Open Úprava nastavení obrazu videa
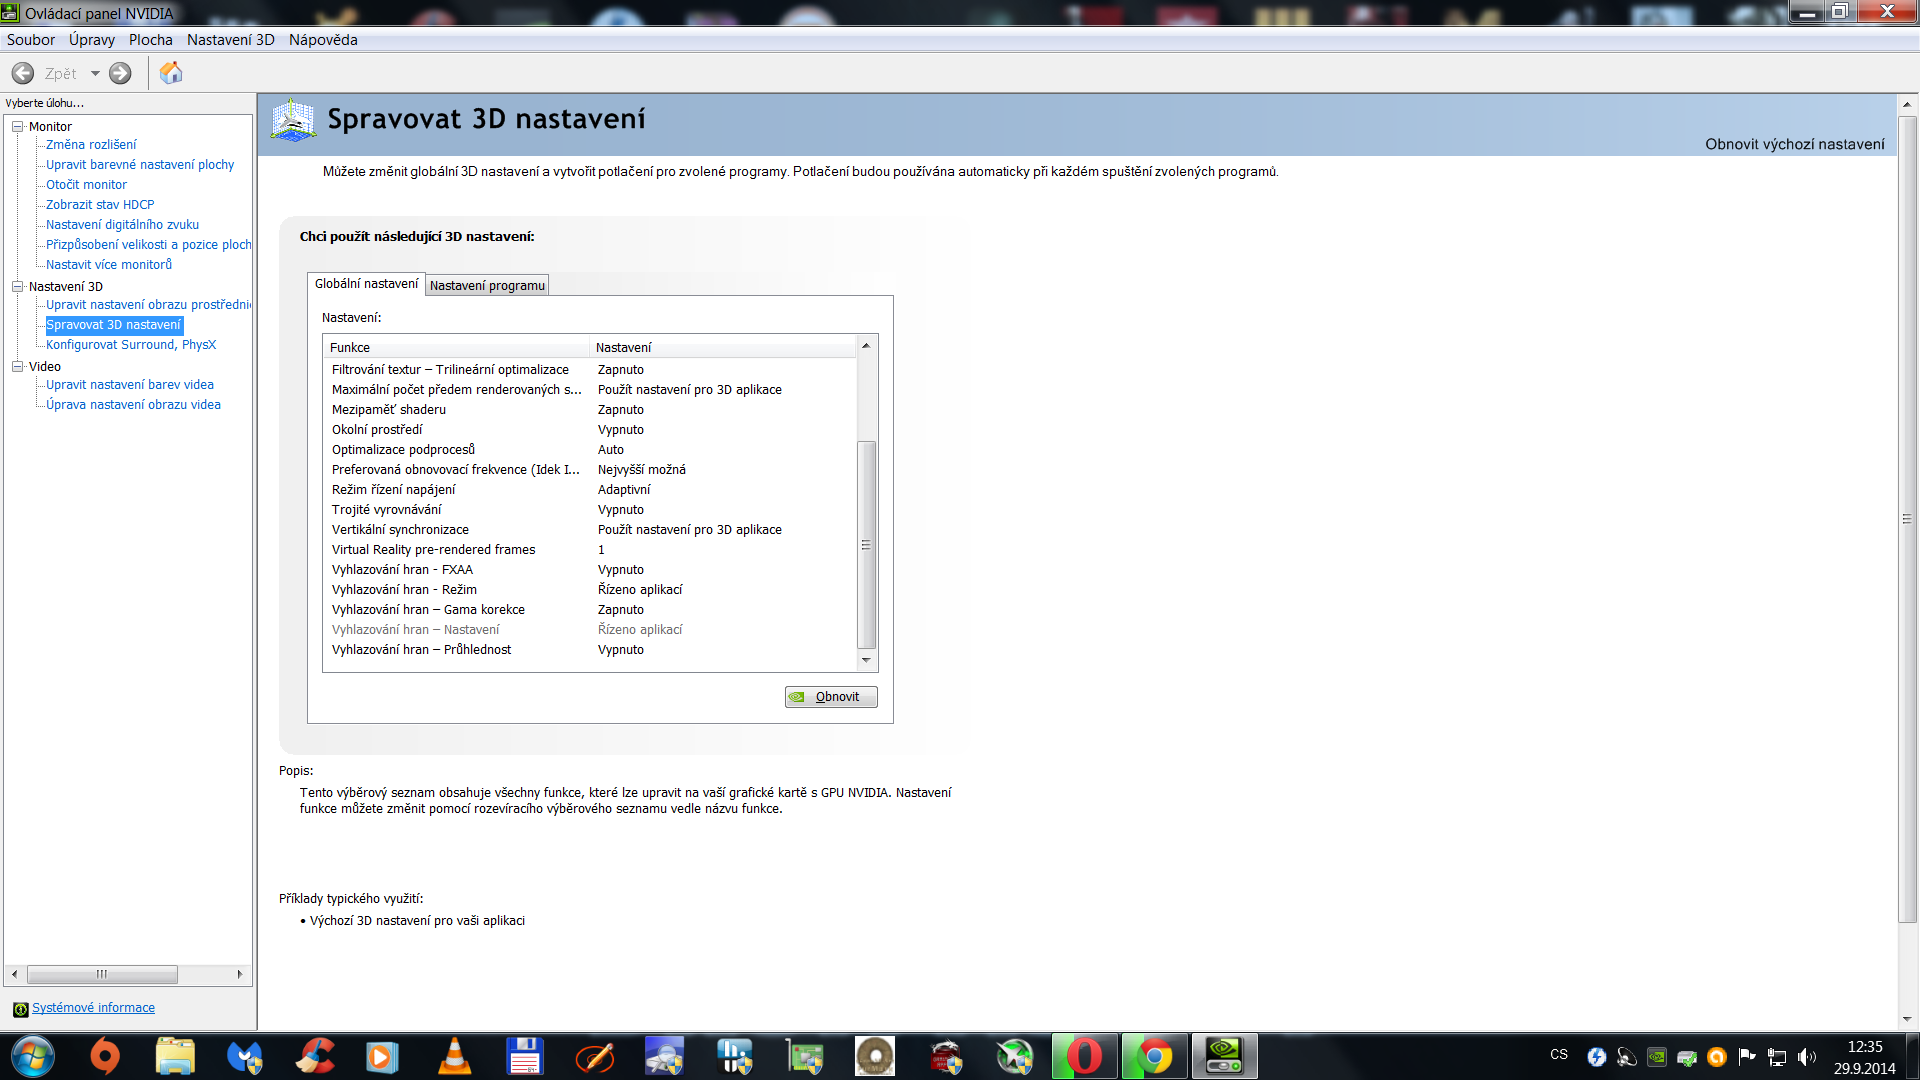Viewport: 1920px width, 1080px height. 133,405
